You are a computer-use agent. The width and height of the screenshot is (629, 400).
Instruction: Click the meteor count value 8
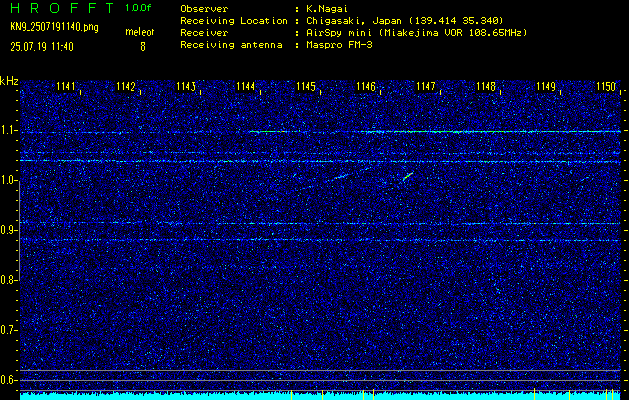click(142, 47)
